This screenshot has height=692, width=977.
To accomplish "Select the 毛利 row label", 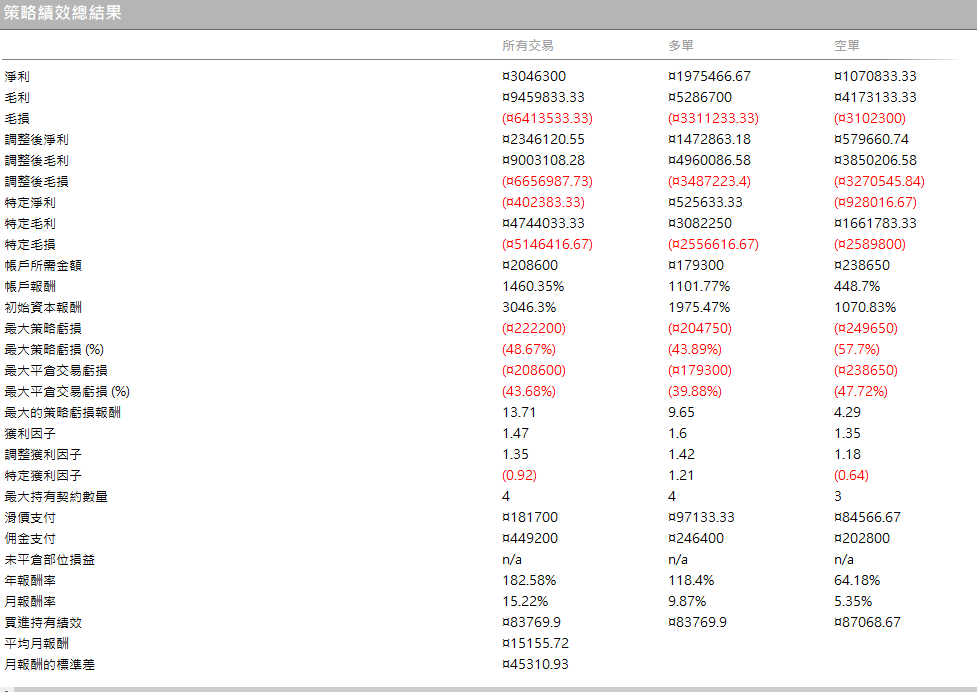I will (x=17, y=98).
